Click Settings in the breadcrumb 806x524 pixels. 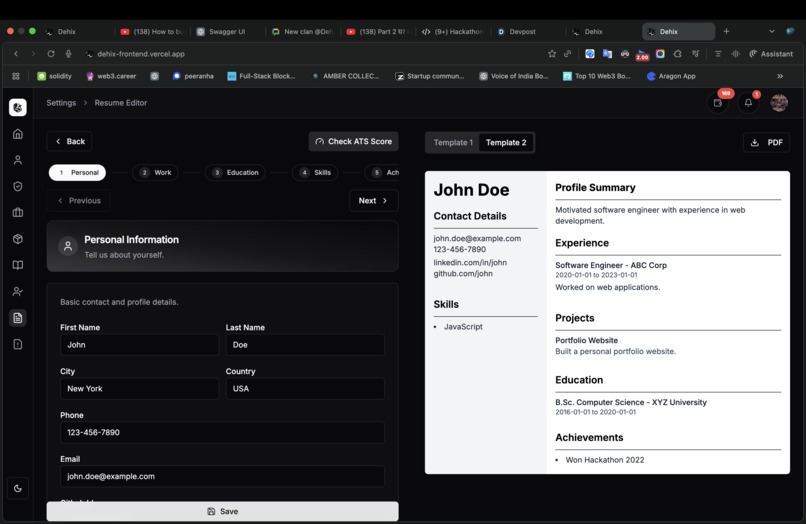coord(61,103)
